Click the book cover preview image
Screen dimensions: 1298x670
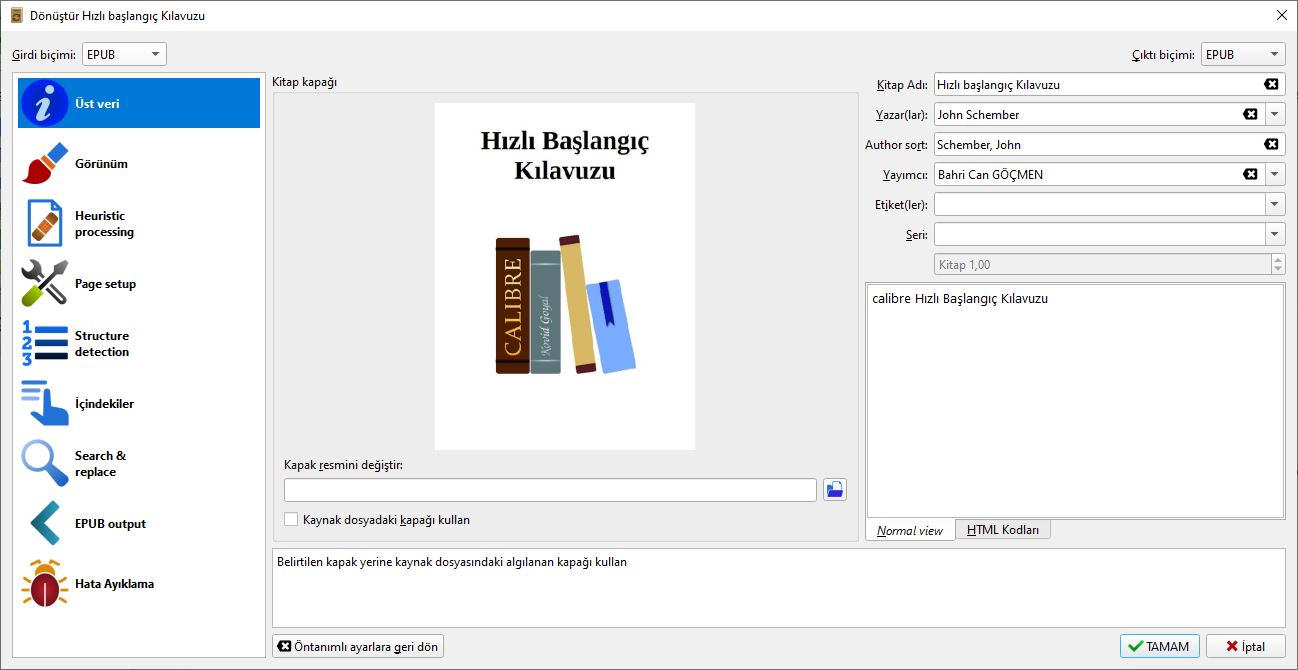565,276
